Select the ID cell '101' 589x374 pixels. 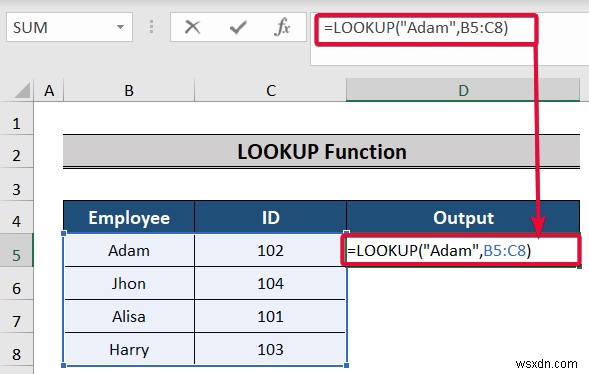tap(270, 316)
